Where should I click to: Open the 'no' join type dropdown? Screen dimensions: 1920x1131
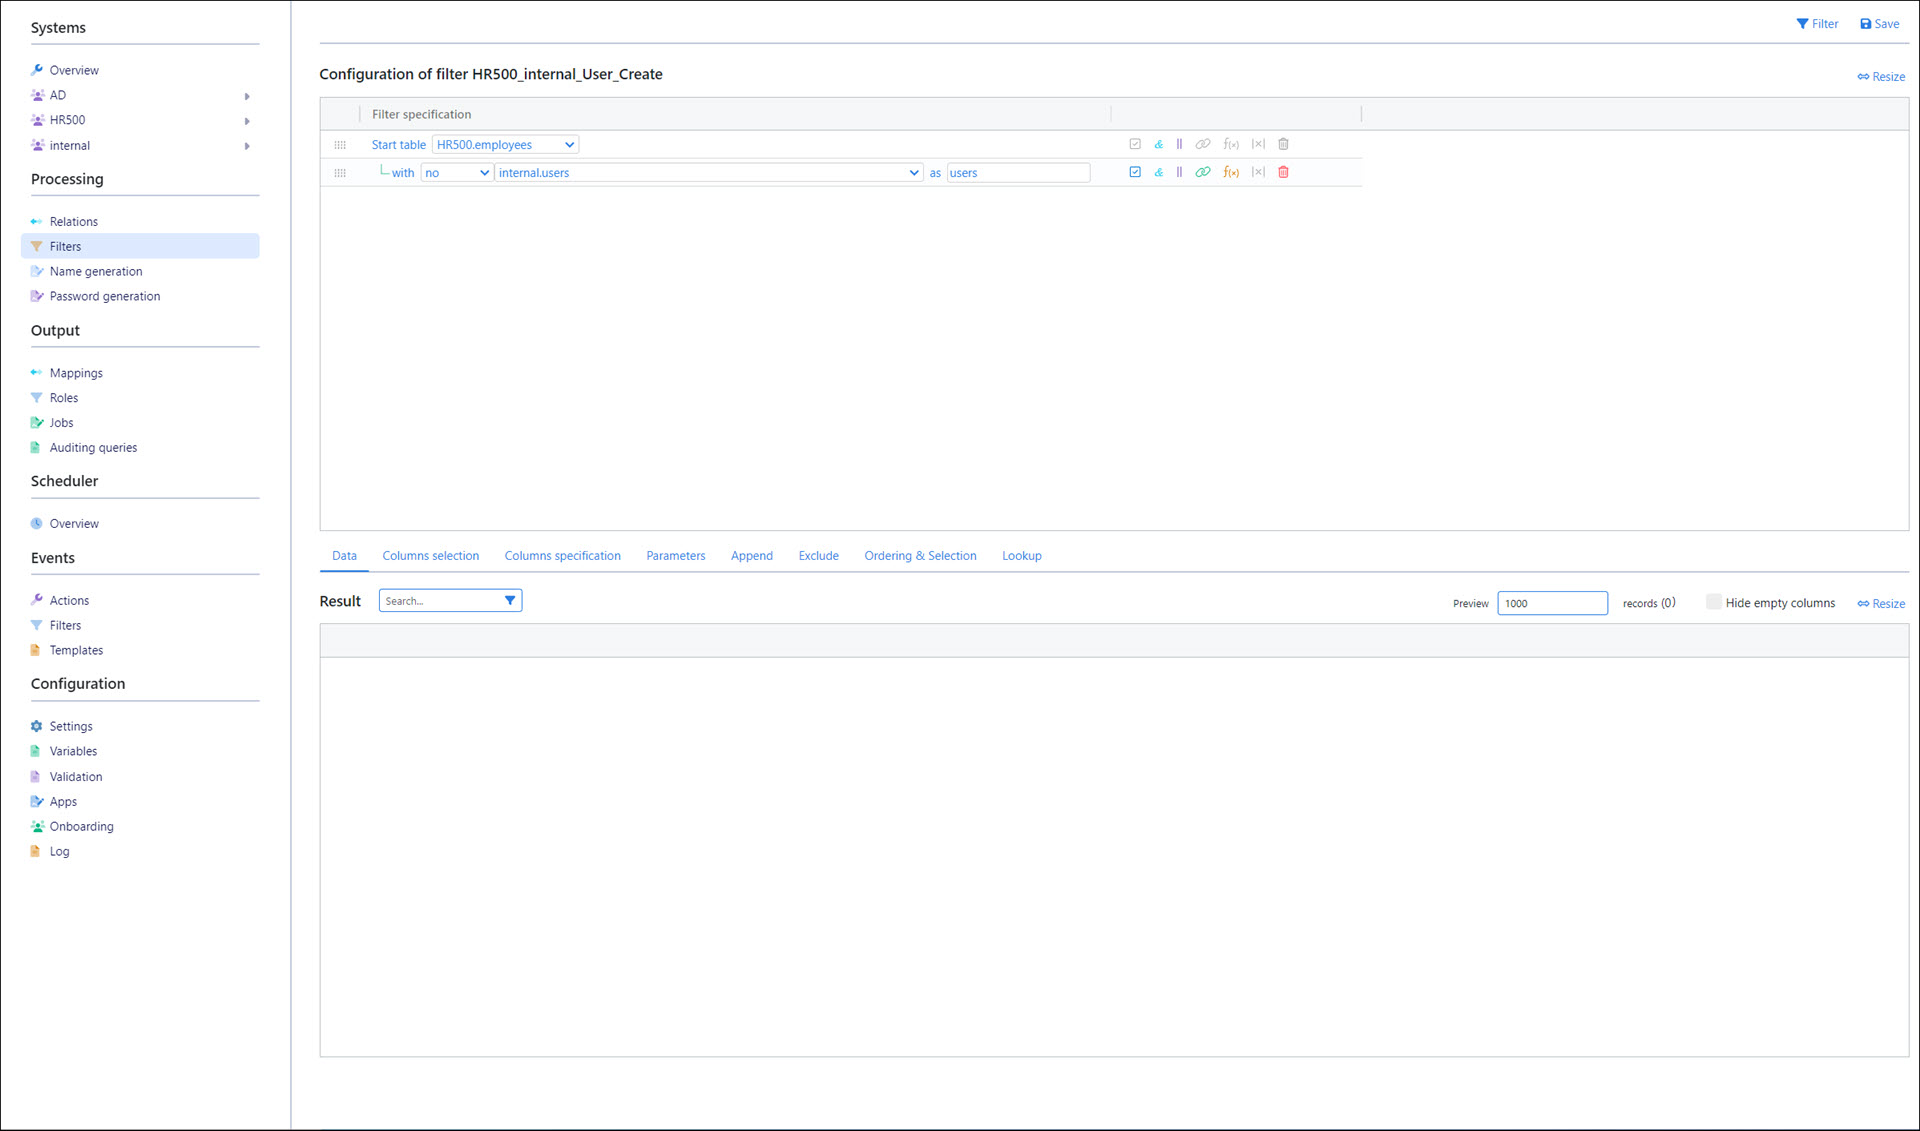456,173
